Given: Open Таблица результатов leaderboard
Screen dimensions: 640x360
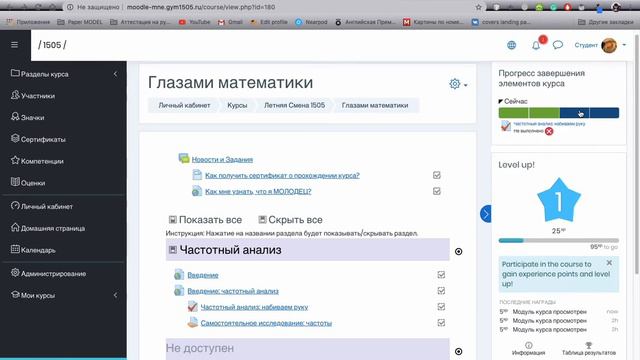Looking at the screenshot, I should click(589, 349).
